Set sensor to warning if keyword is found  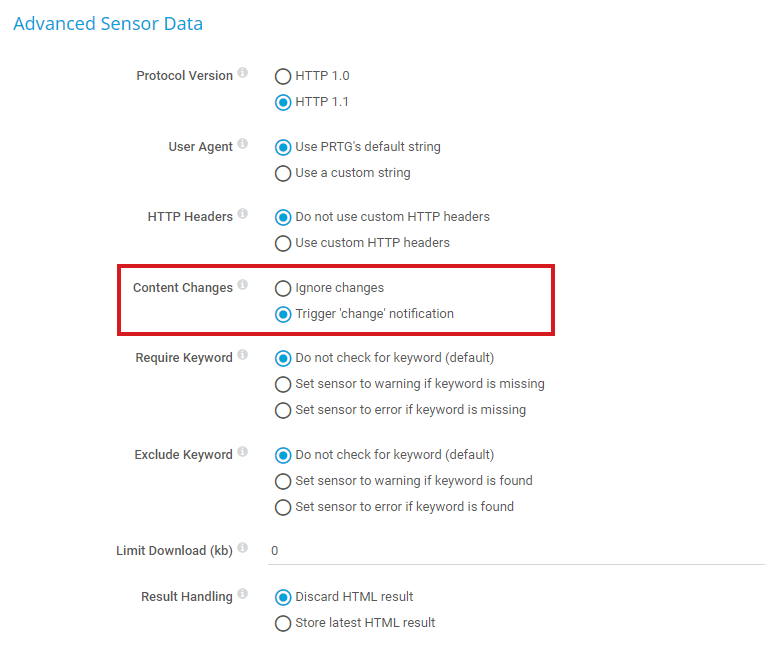[x=283, y=481]
